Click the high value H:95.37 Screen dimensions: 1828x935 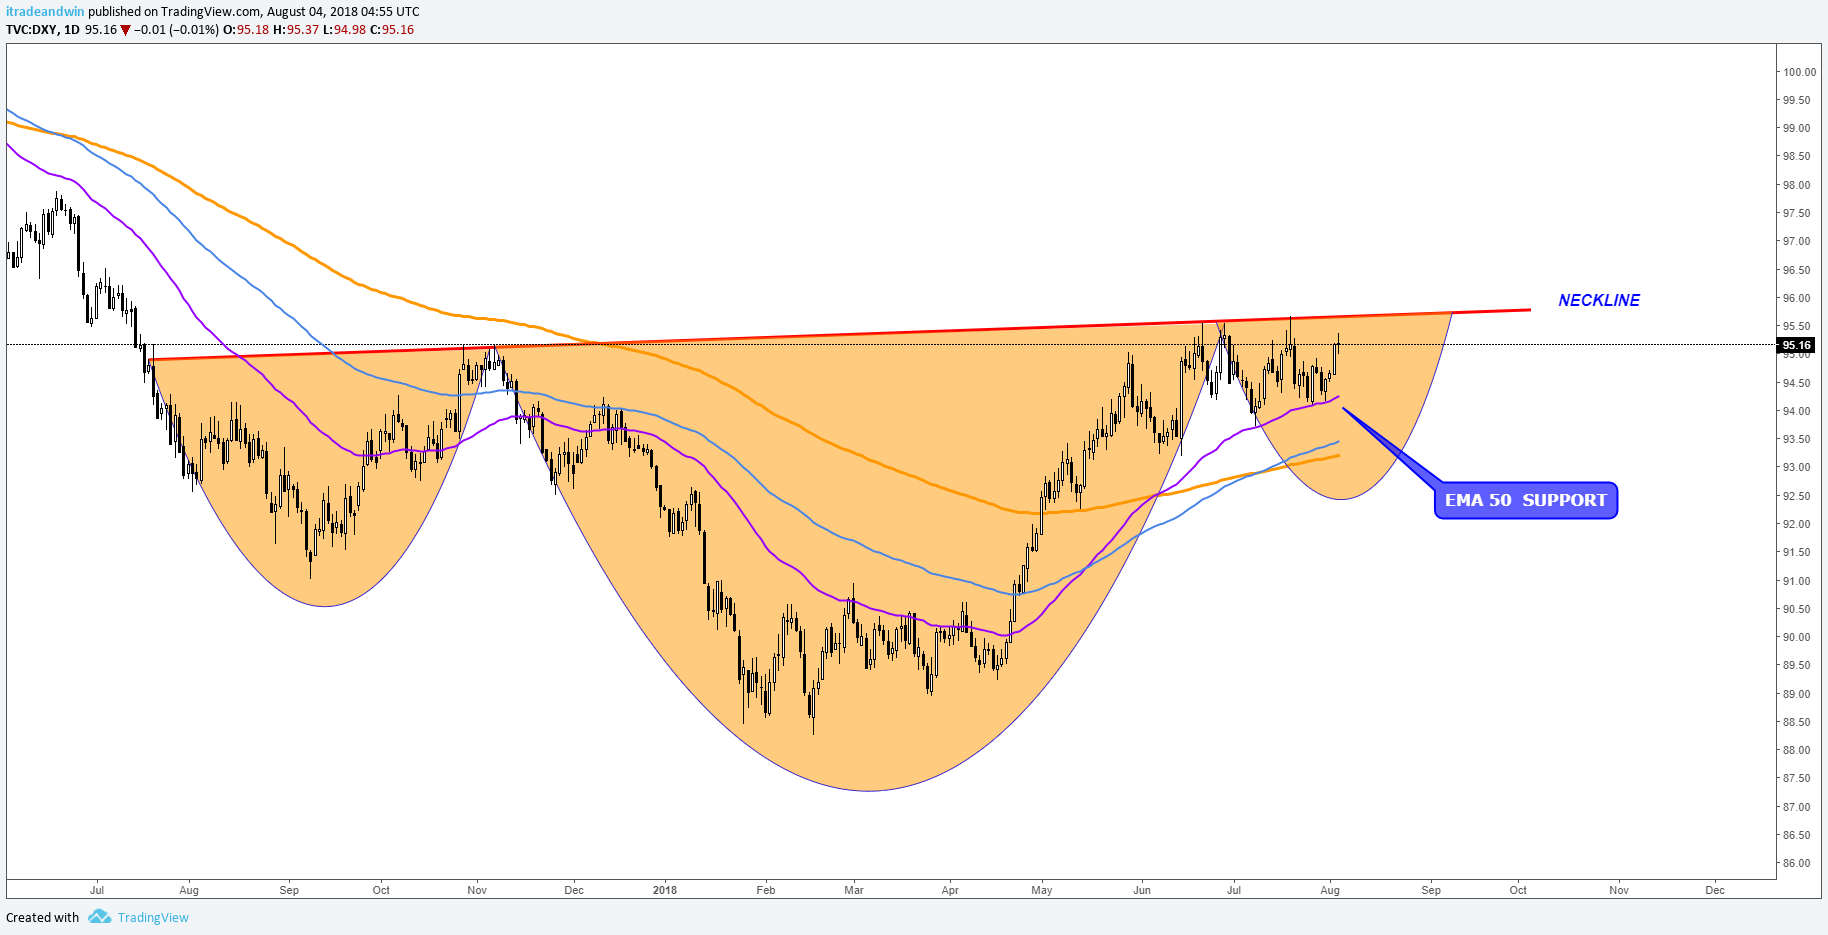(x=296, y=30)
